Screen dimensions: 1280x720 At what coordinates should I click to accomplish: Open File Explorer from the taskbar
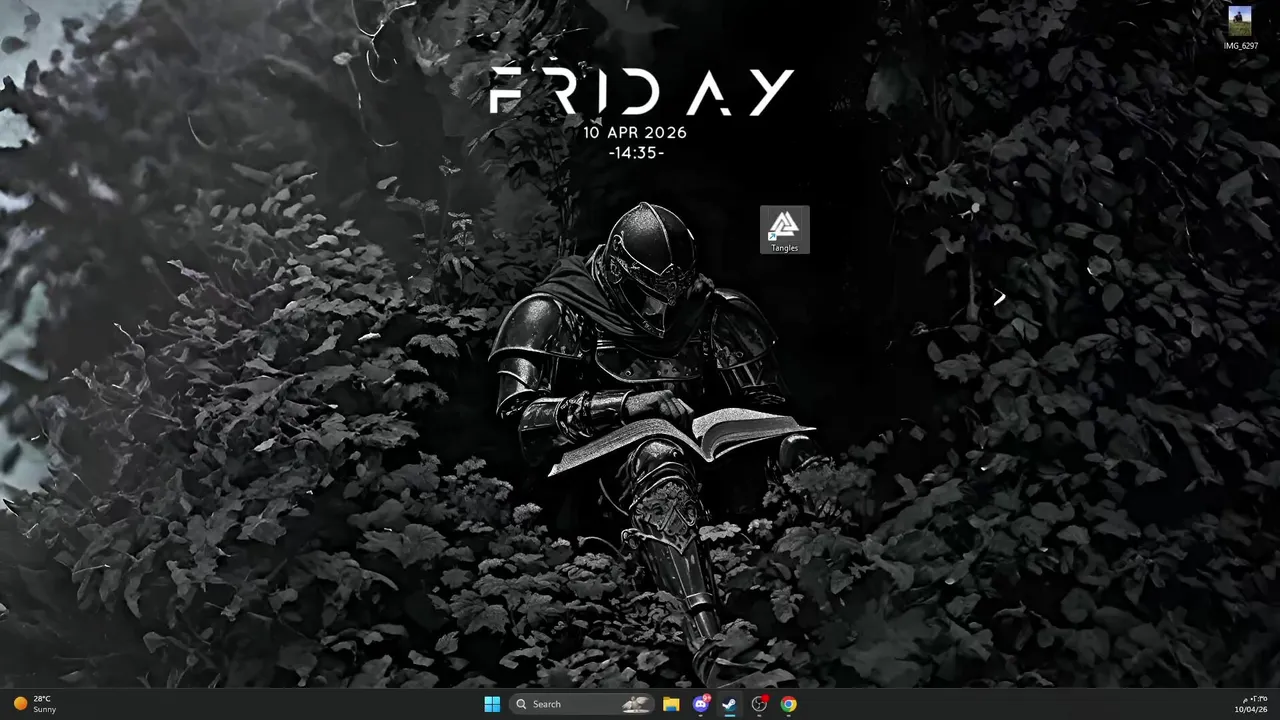671,704
